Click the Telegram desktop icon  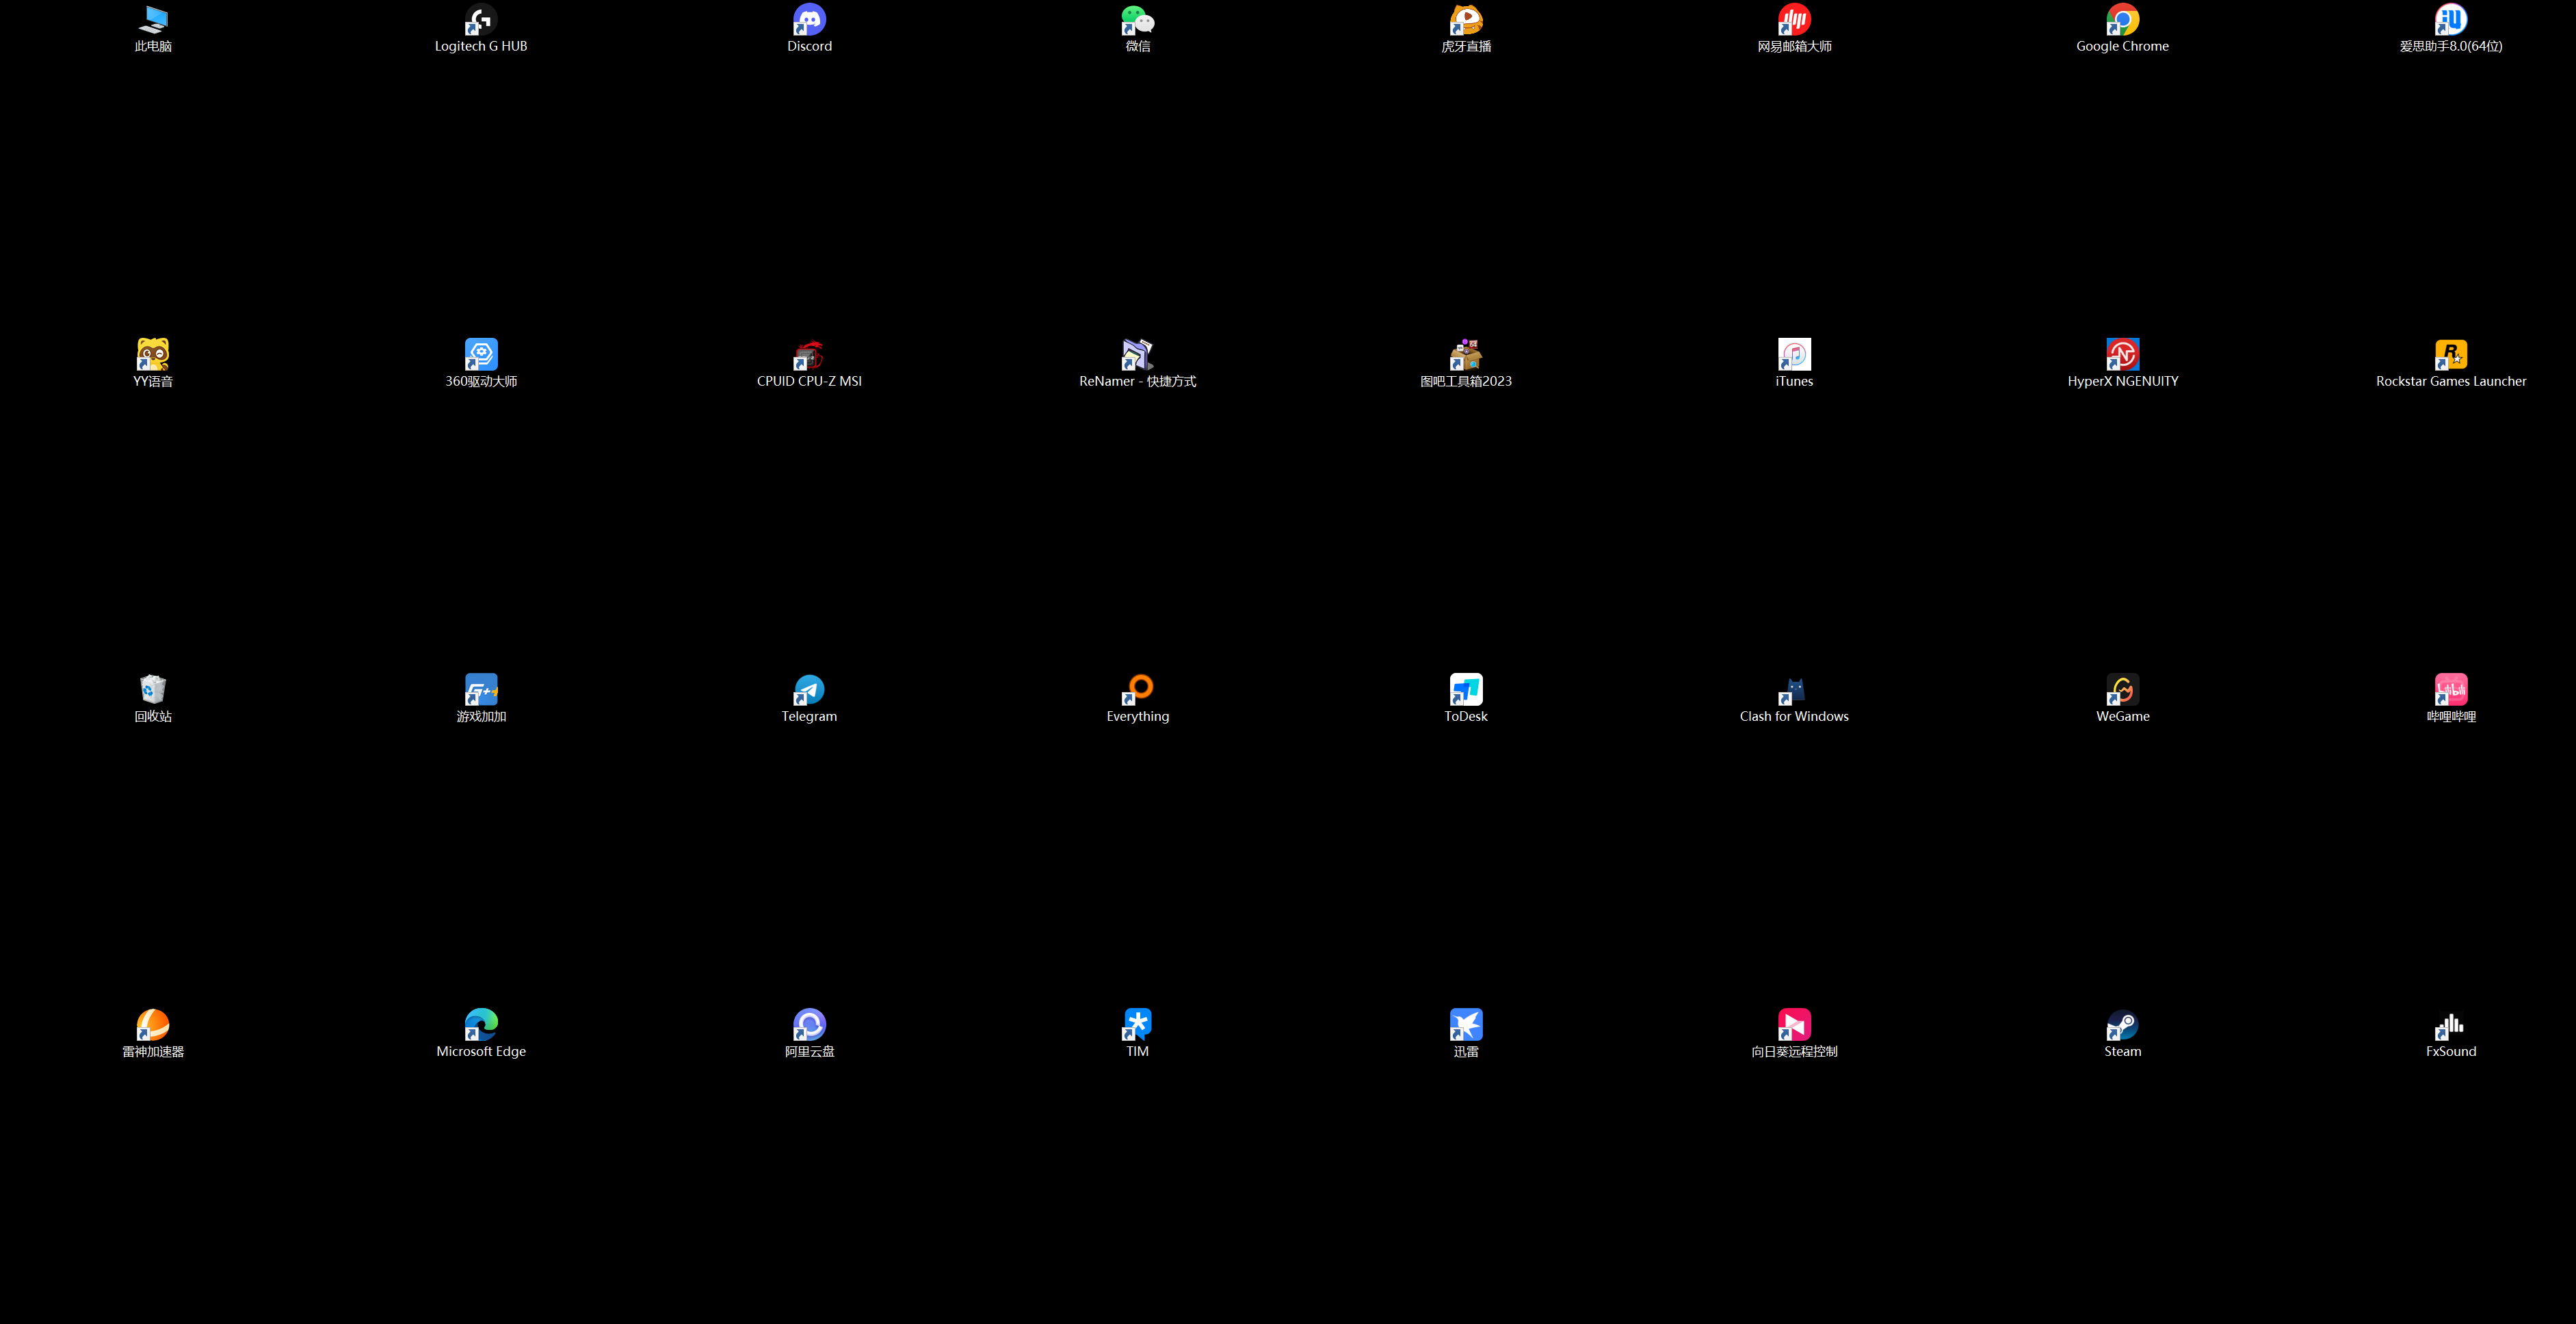tap(809, 690)
